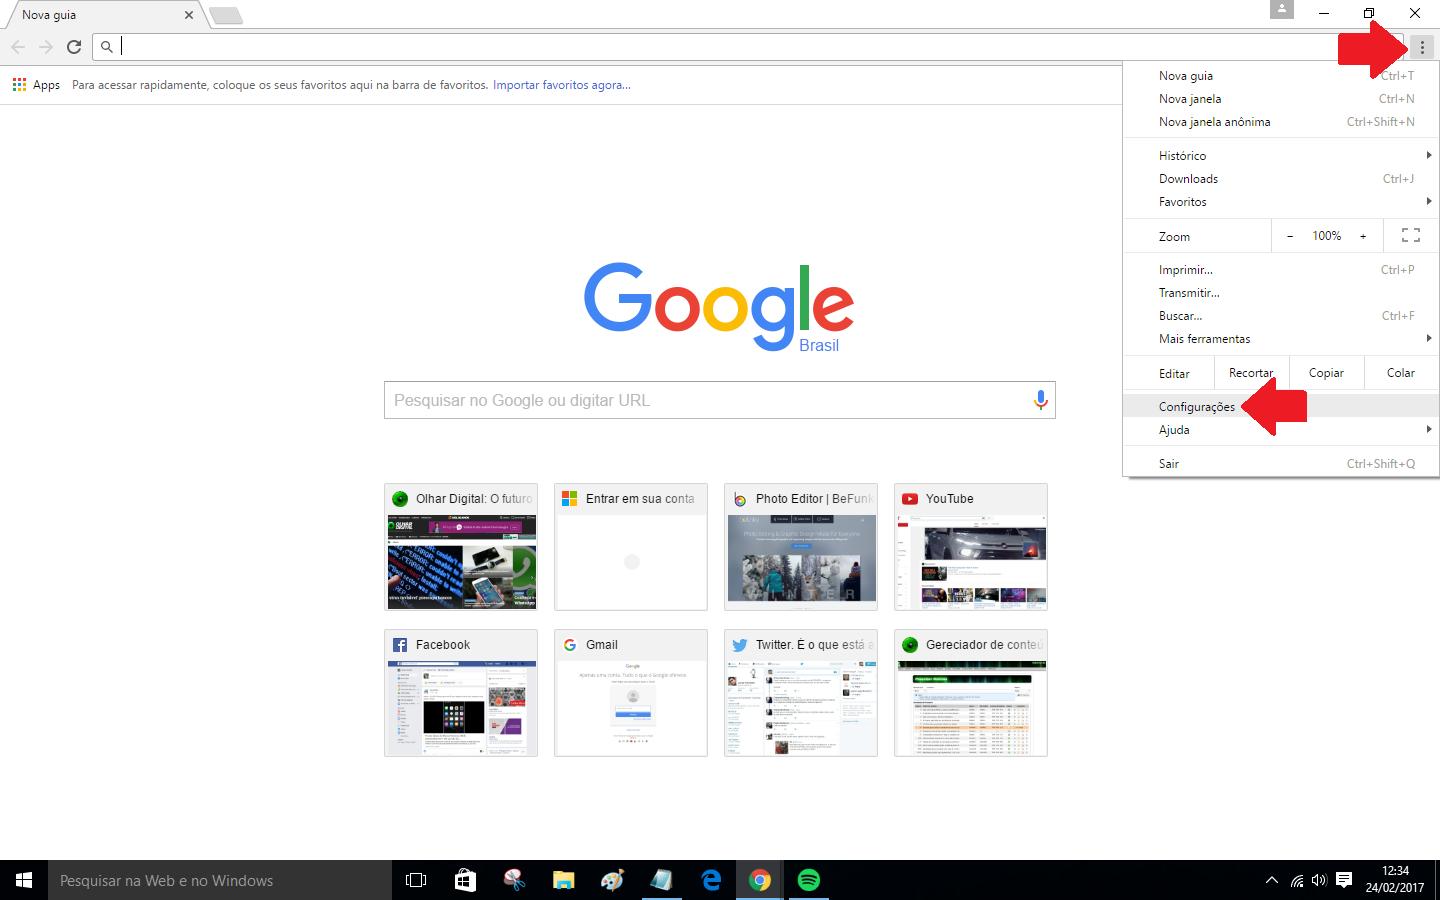Open the three-dot Chrome menu button
Viewport: 1440px width, 900px height.
click(1422, 47)
